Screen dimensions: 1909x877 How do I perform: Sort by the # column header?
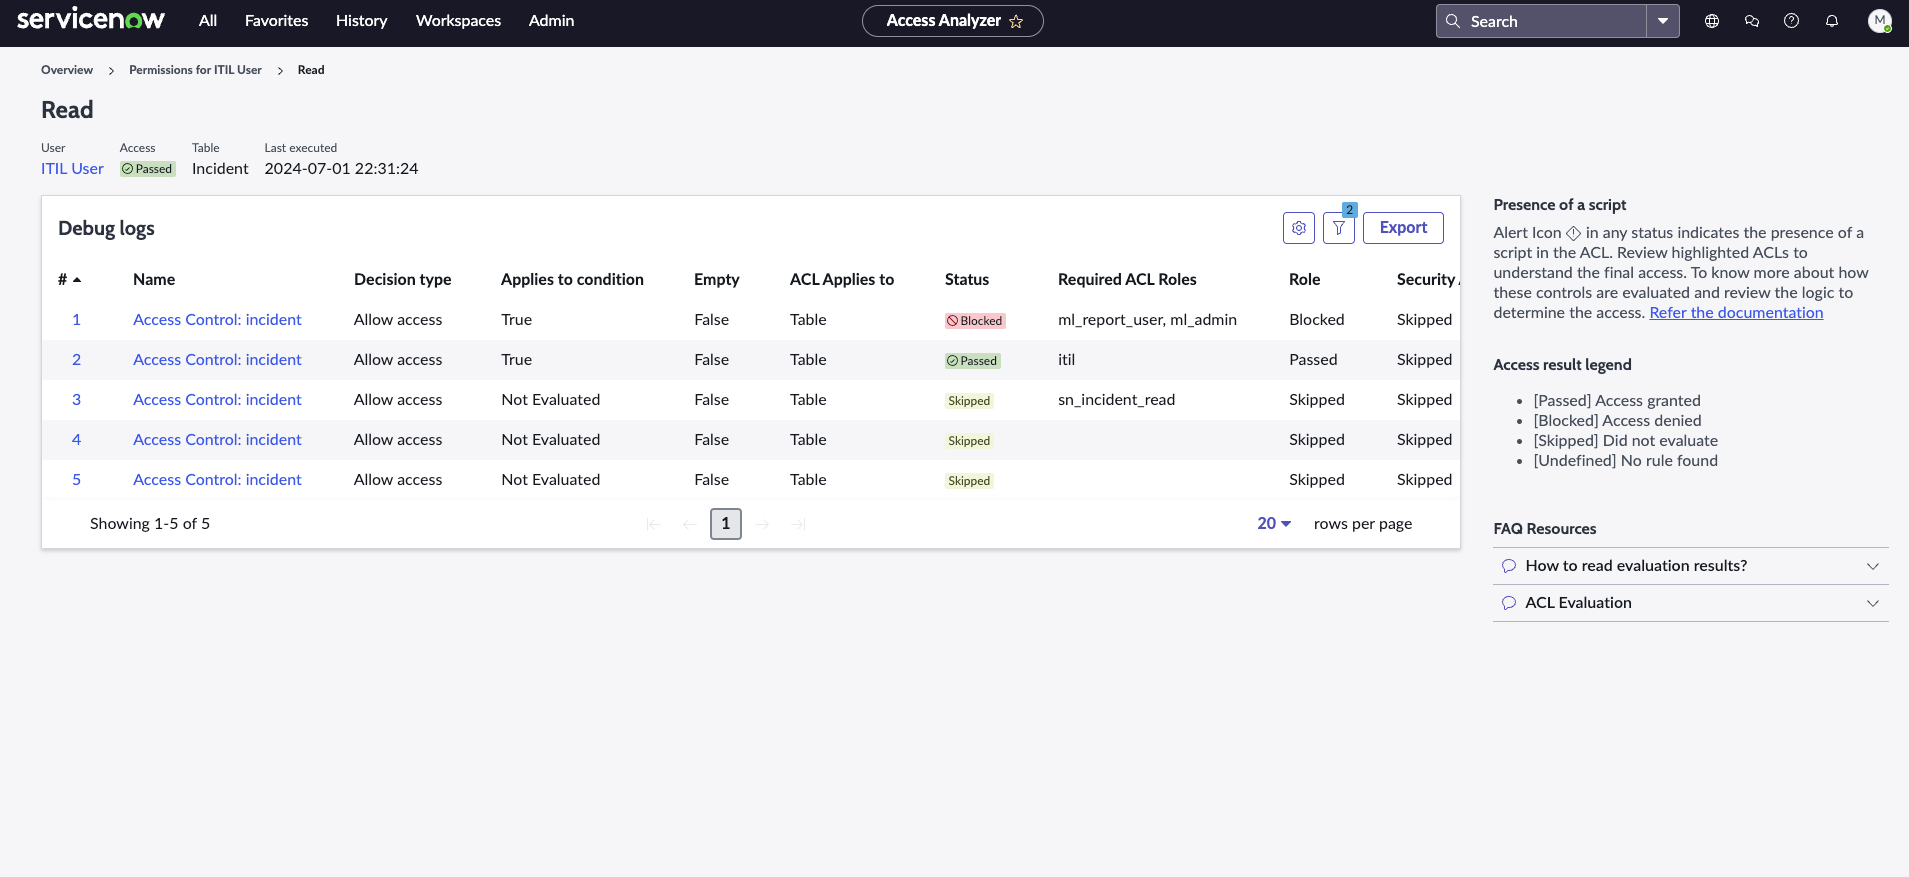69,280
